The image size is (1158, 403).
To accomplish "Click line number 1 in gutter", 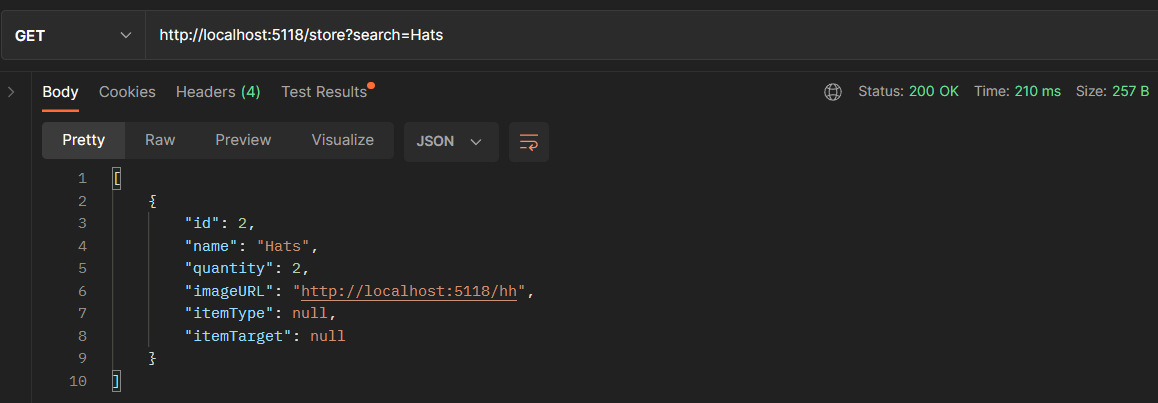I will 82,179.
